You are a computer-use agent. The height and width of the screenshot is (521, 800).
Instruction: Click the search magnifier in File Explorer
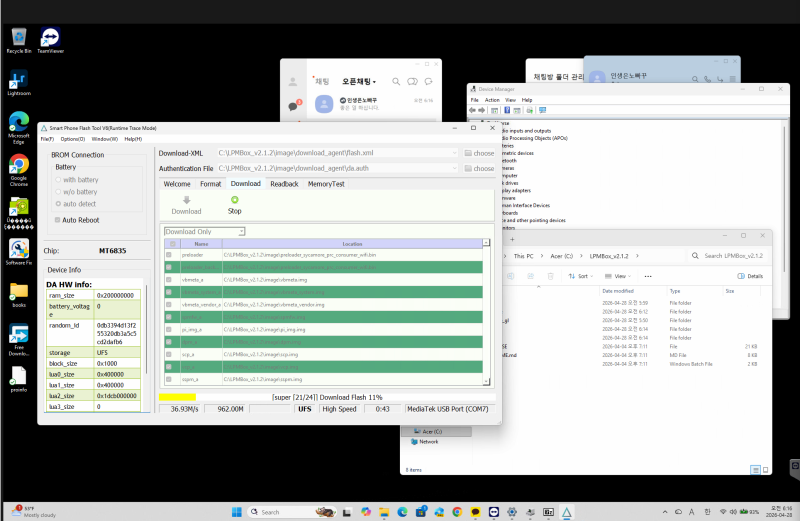point(695,256)
